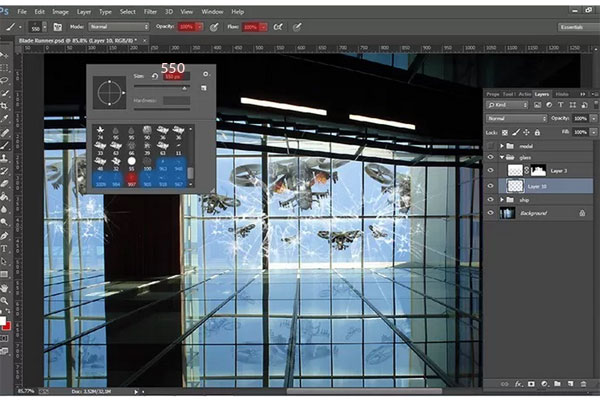Select the Eraser tool

pyautogui.click(x=5, y=184)
